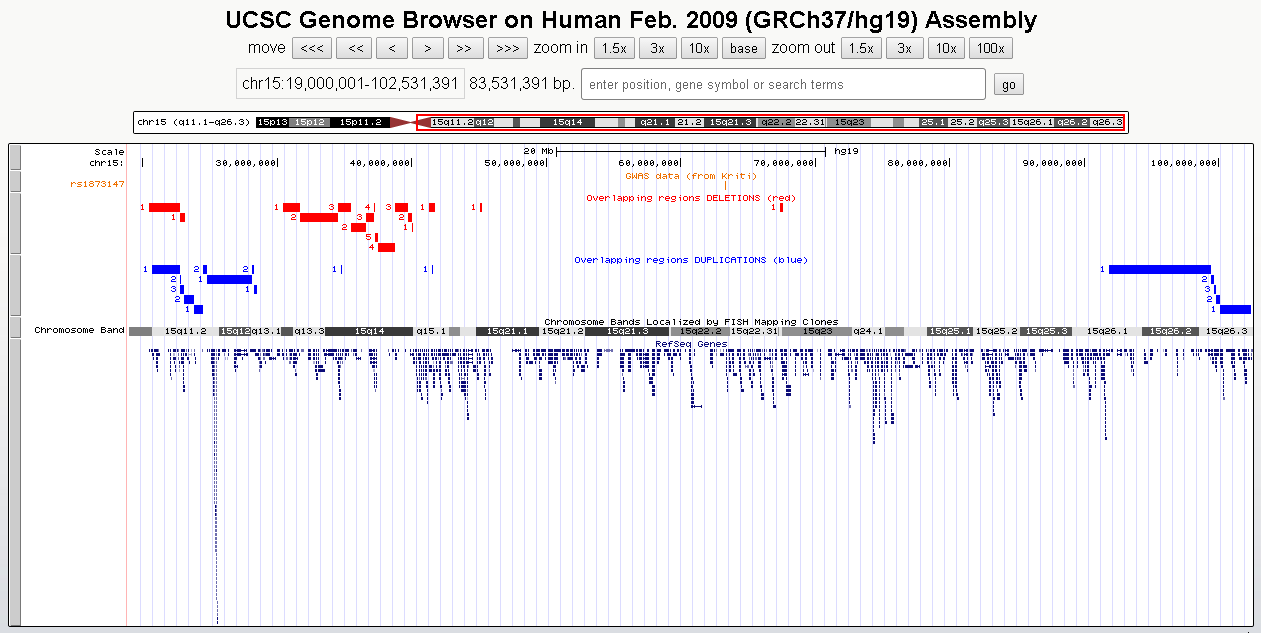Viewport: 1261px width, 633px height.
Task: Zoom in to base level
Action: click(x=743, y=48)
